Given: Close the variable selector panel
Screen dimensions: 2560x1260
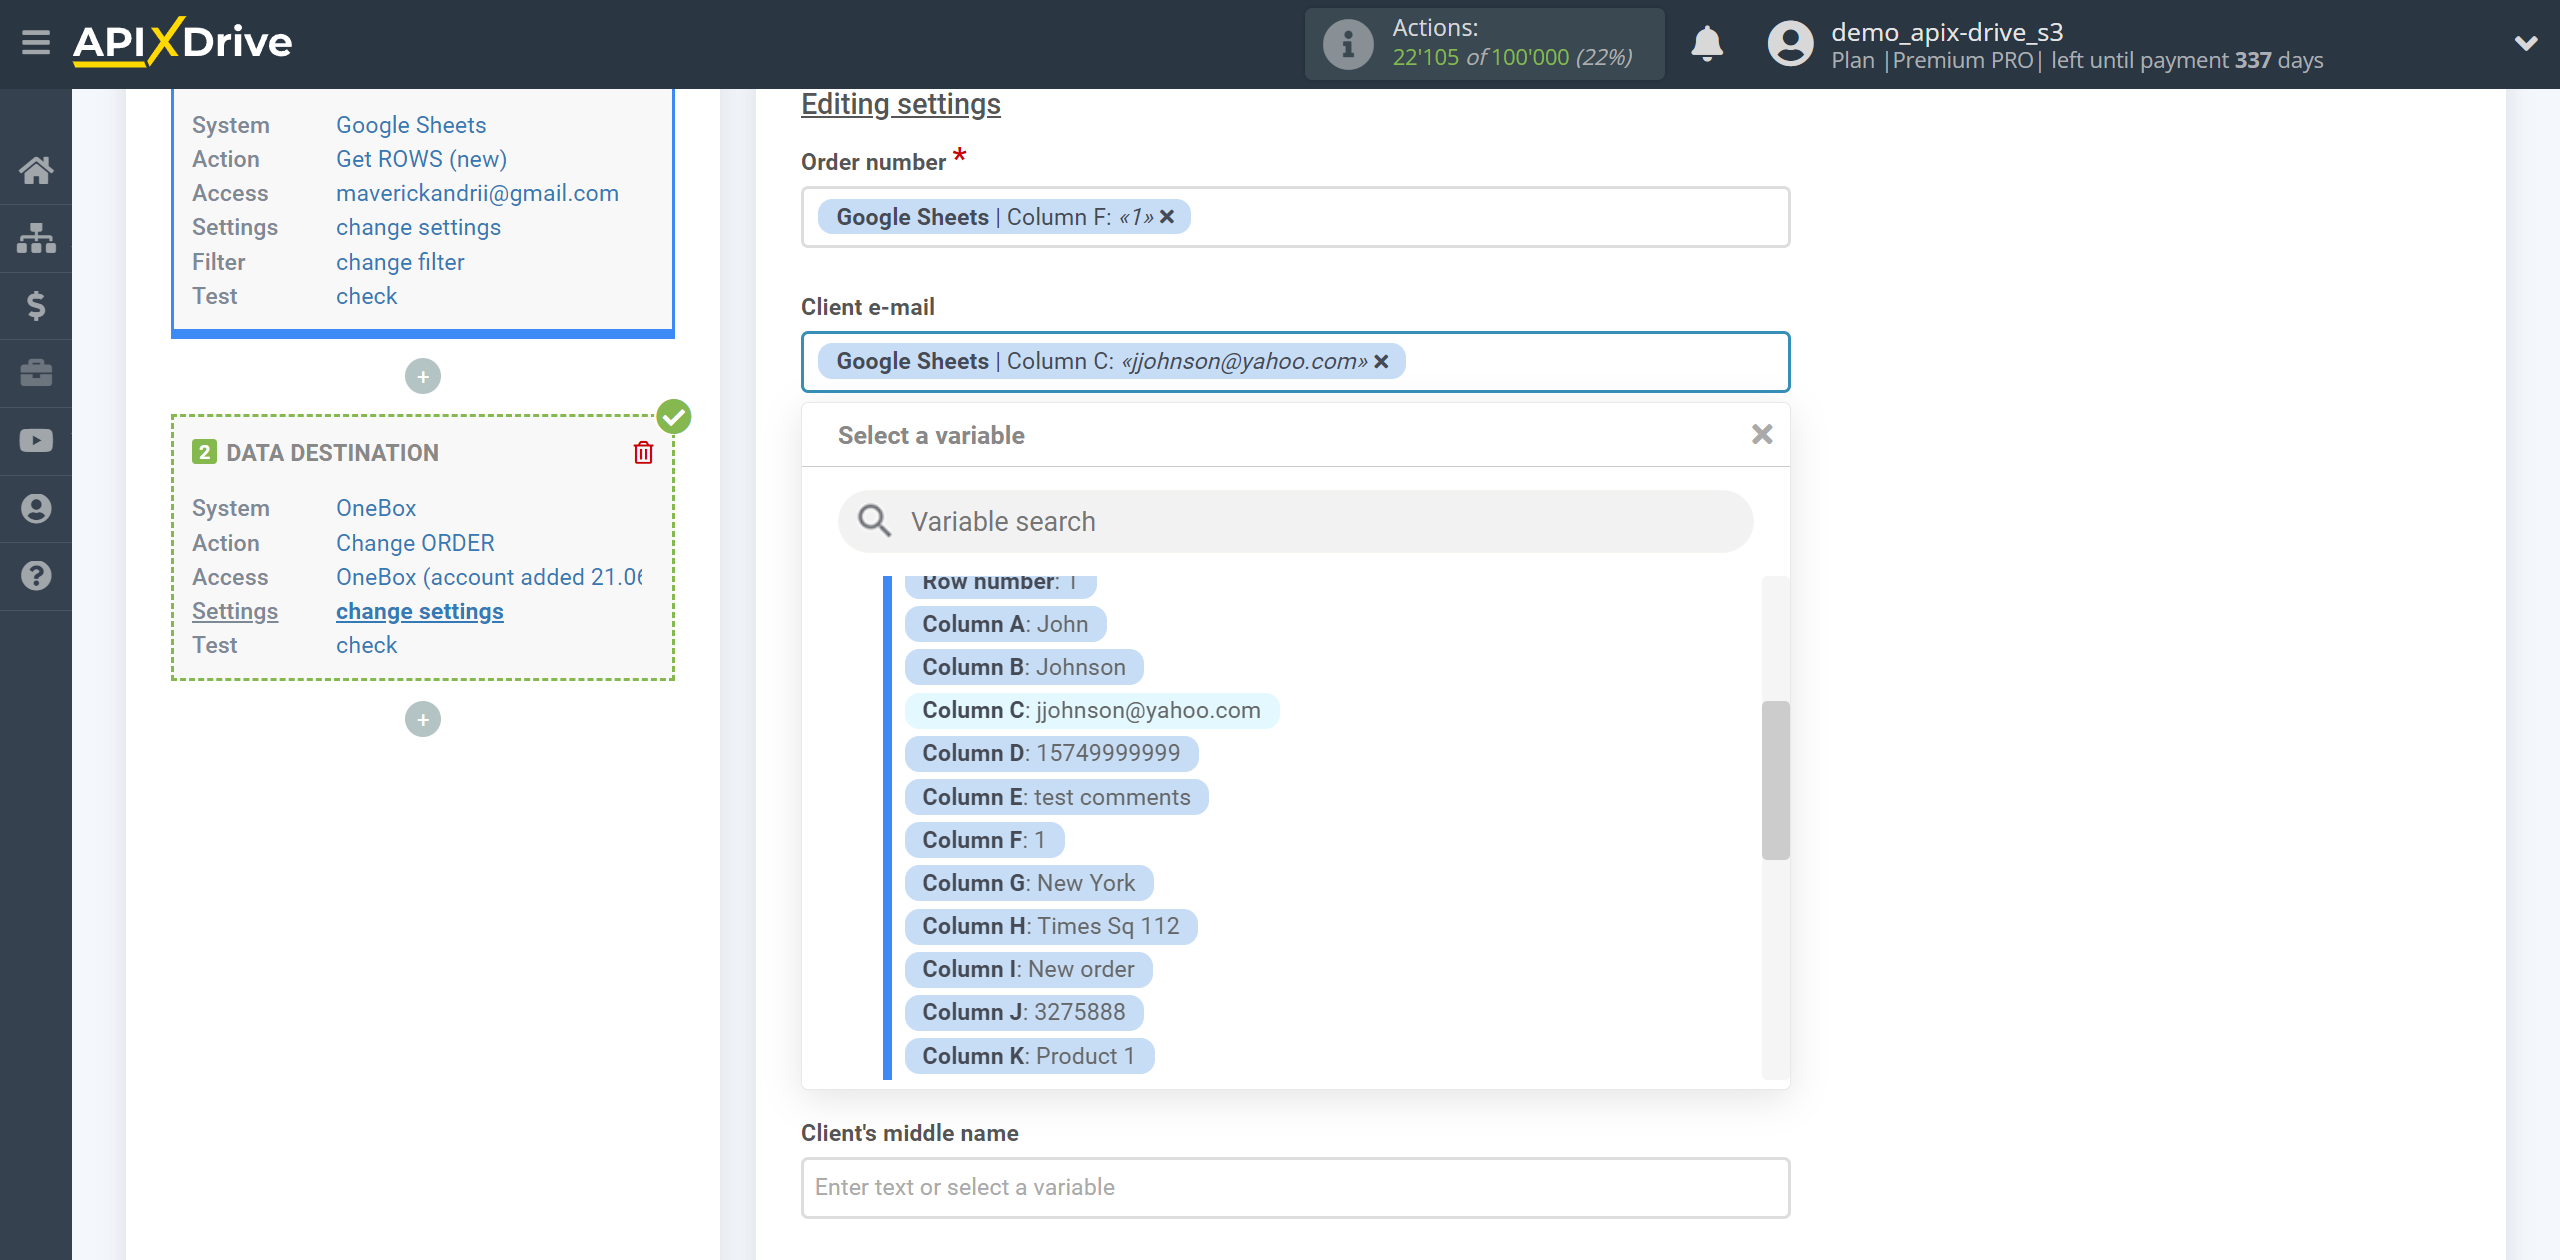Looking at the screenshot, I should coord(1762,434).
